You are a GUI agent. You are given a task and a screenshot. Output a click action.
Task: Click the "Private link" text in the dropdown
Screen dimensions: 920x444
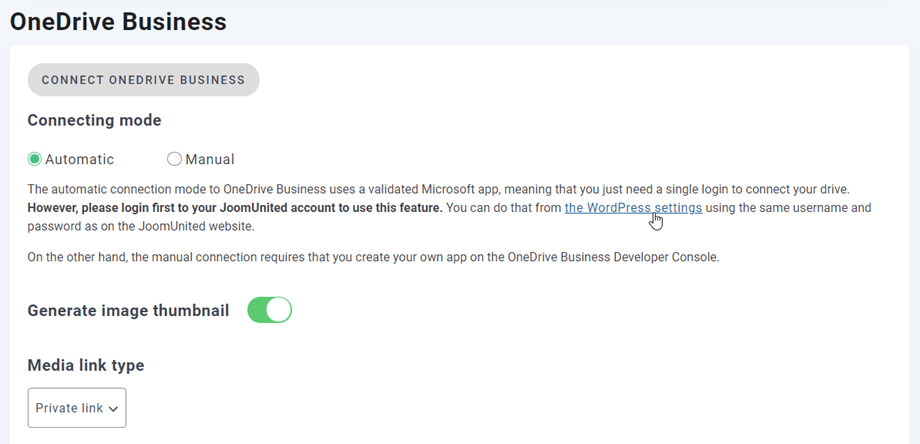69,408
